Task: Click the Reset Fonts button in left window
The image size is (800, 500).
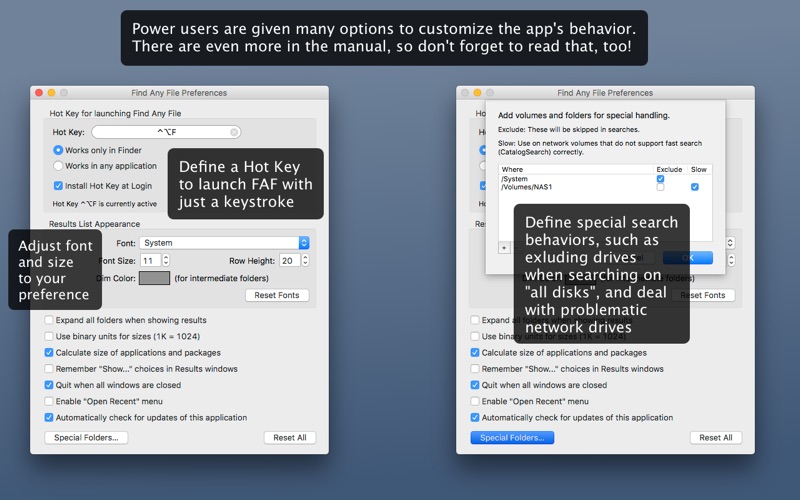Action: pyautogui.click(x=277, y=295)
